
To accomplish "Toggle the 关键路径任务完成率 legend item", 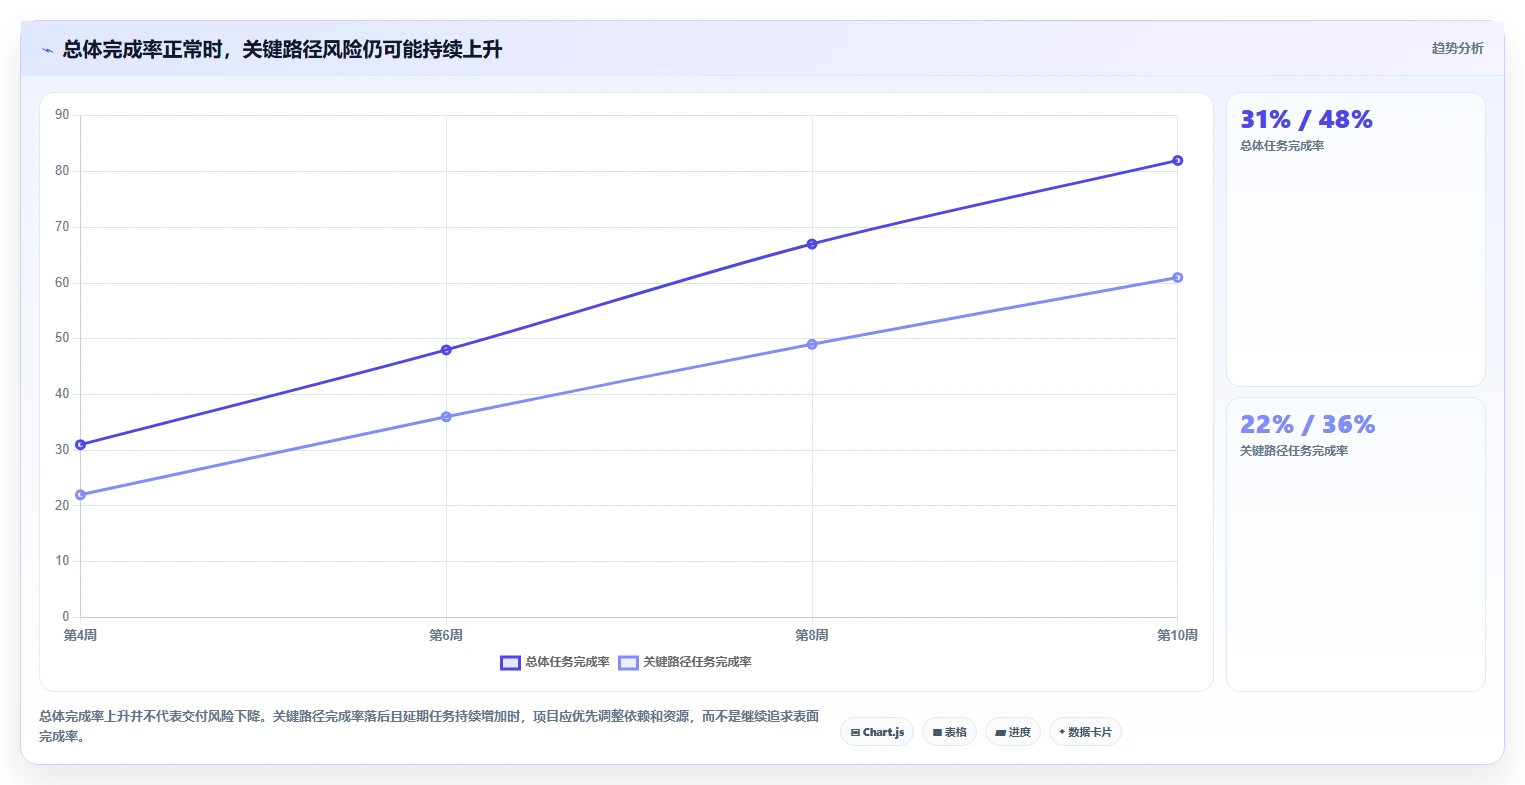I will click(x=685, y=662).
